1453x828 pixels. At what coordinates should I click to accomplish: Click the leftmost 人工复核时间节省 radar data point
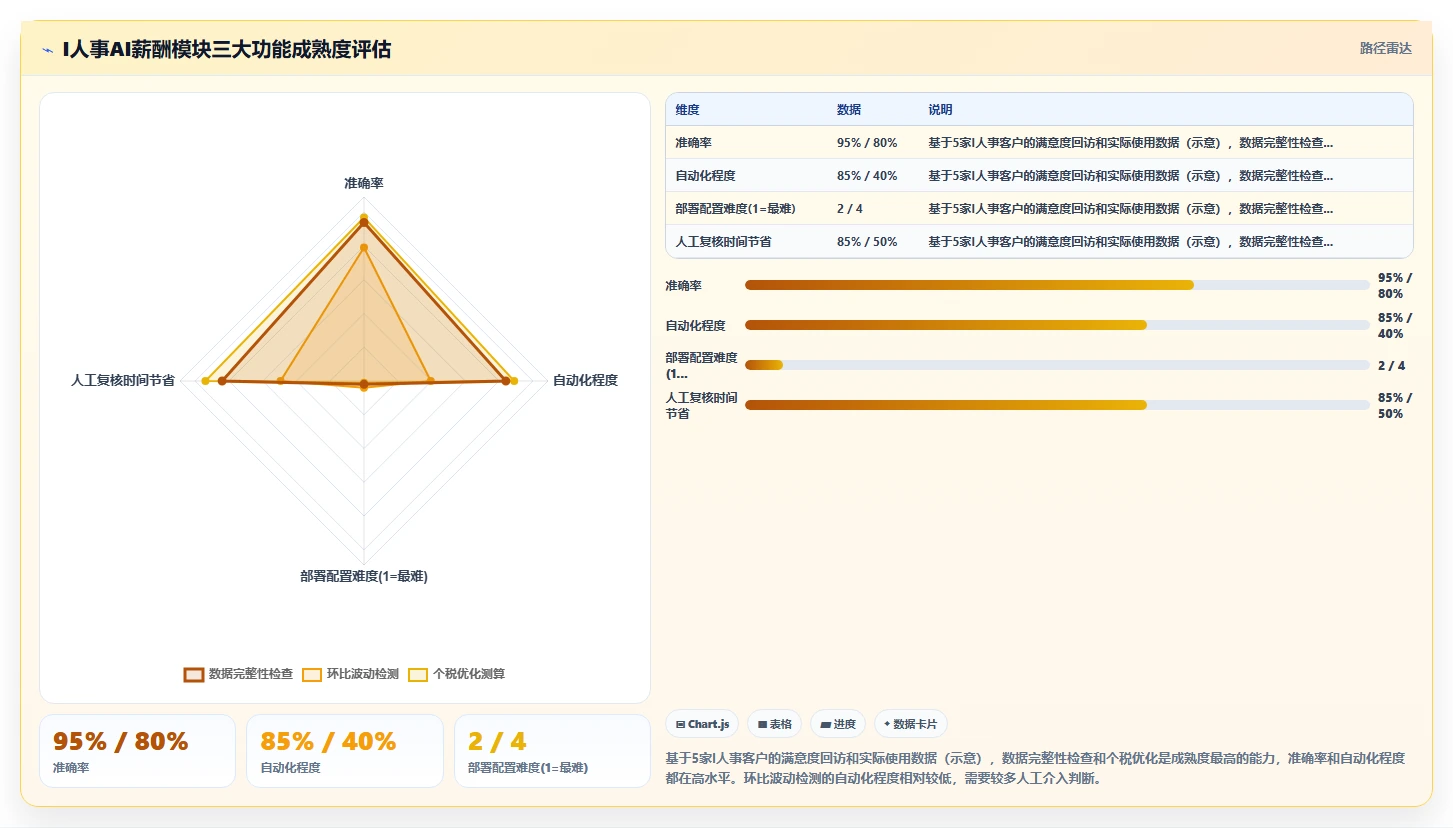(206, 381)
